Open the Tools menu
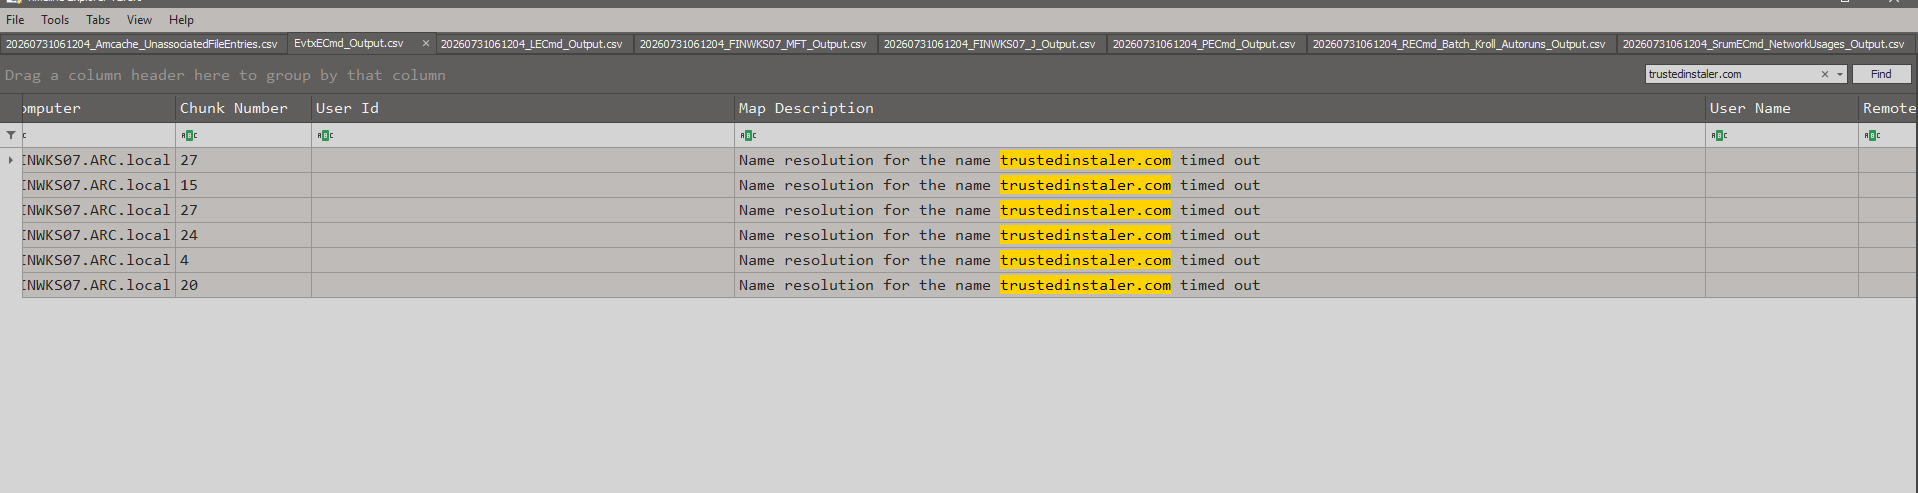This screenshot has width=1918, height=493. (x=55, y=20)
